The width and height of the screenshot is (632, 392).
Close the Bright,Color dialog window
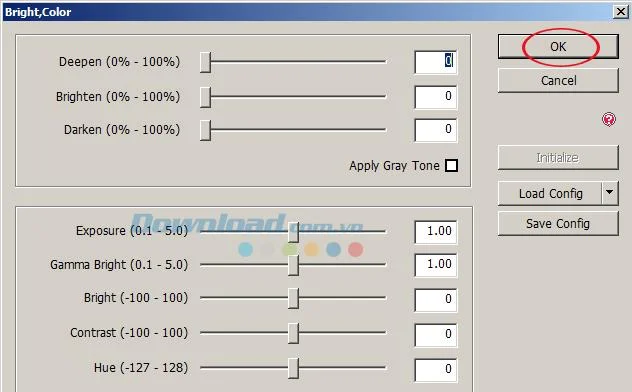point(621,12)
